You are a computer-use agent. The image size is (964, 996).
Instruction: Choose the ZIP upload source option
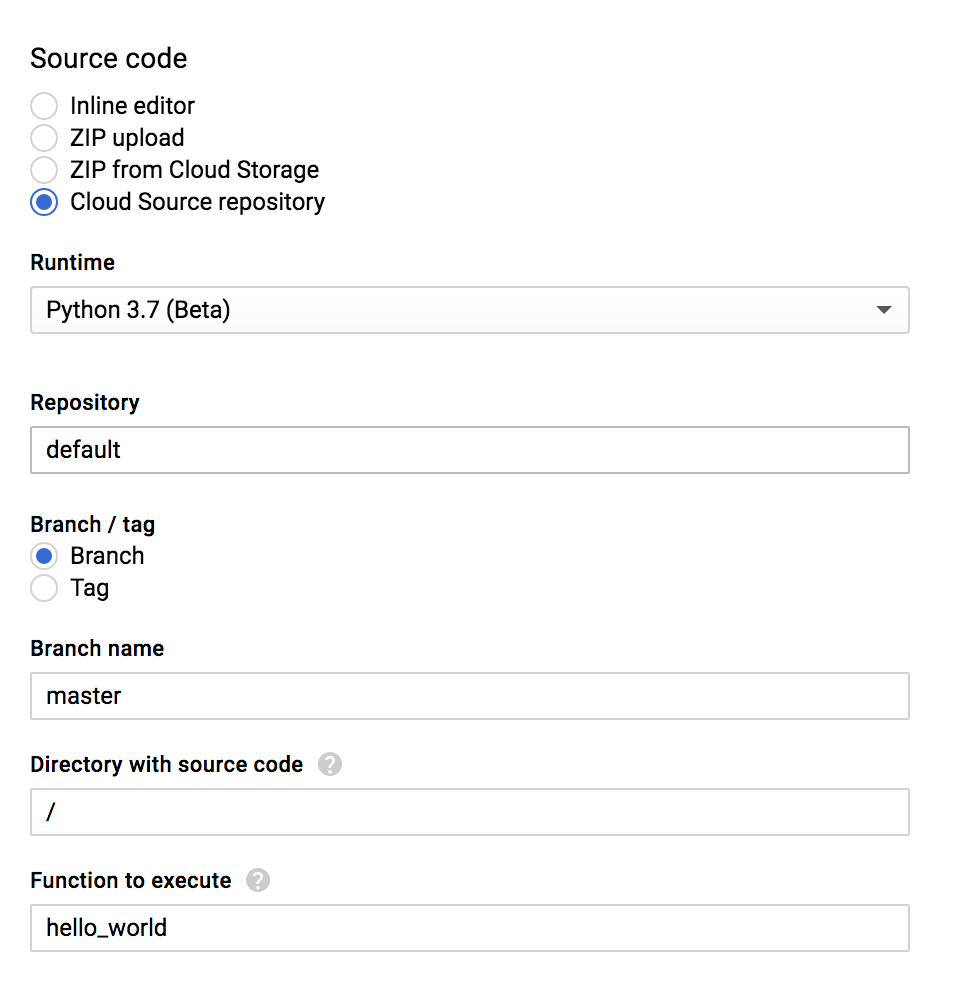pyautogui.click(x=44, y=138)
